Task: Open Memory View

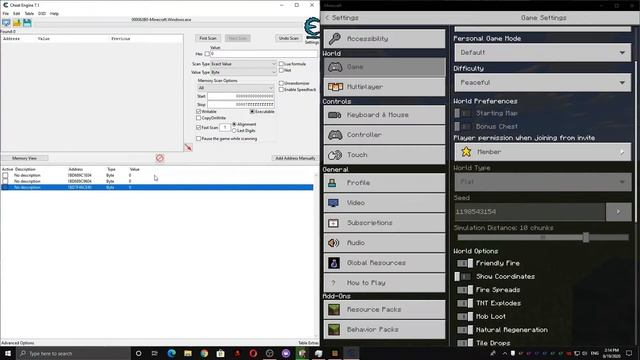Action: (24, 158)
